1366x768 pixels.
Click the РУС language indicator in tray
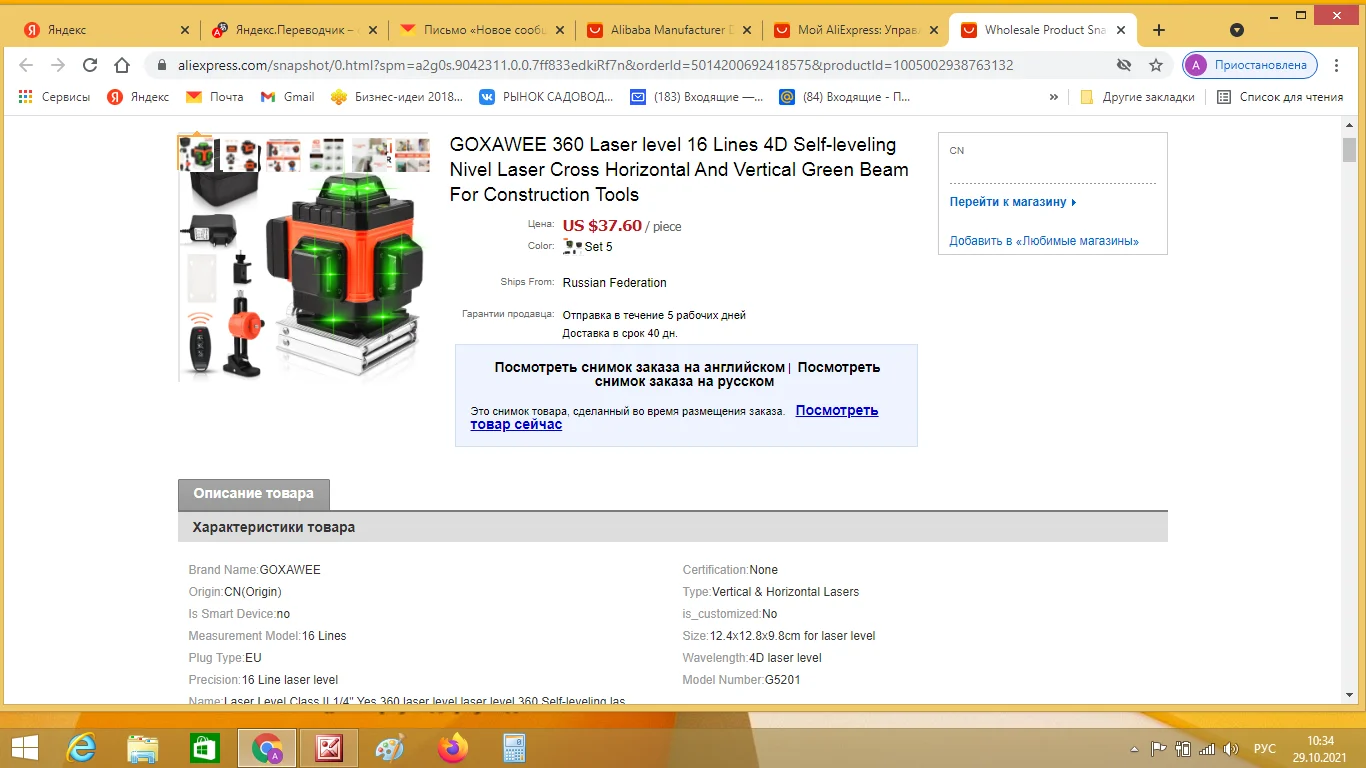[1265, 748]
